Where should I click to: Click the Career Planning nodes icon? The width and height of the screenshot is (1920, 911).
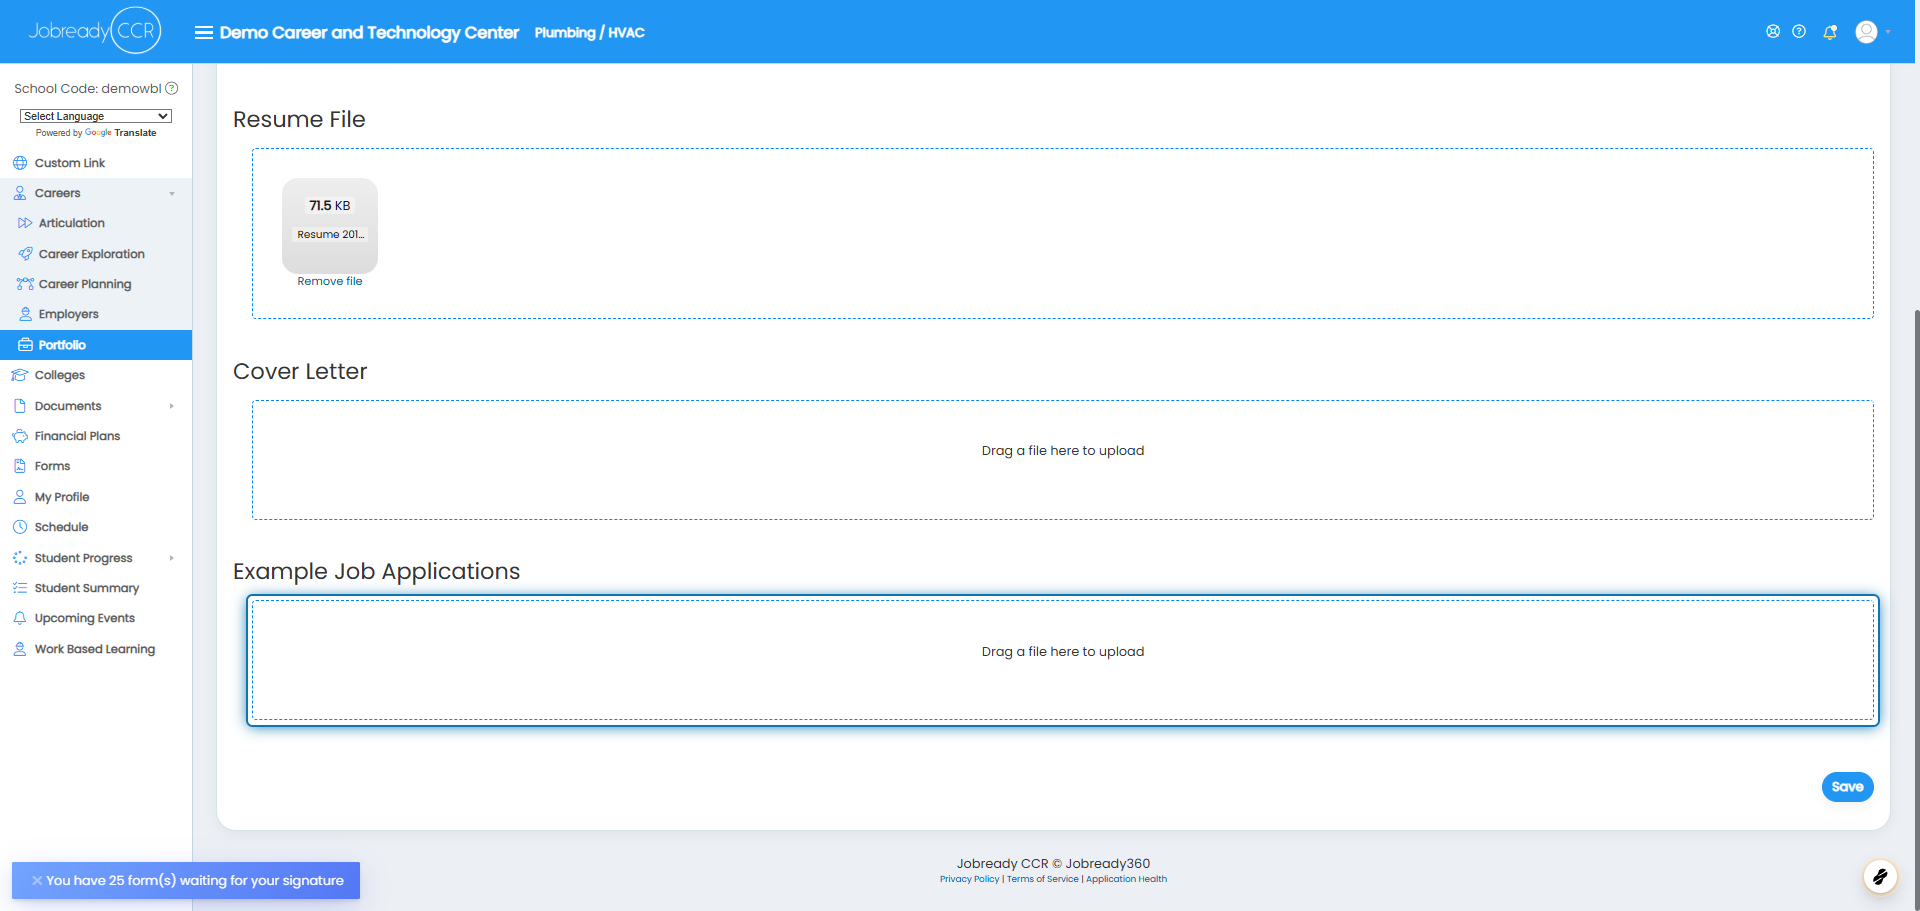click(25, 284)
